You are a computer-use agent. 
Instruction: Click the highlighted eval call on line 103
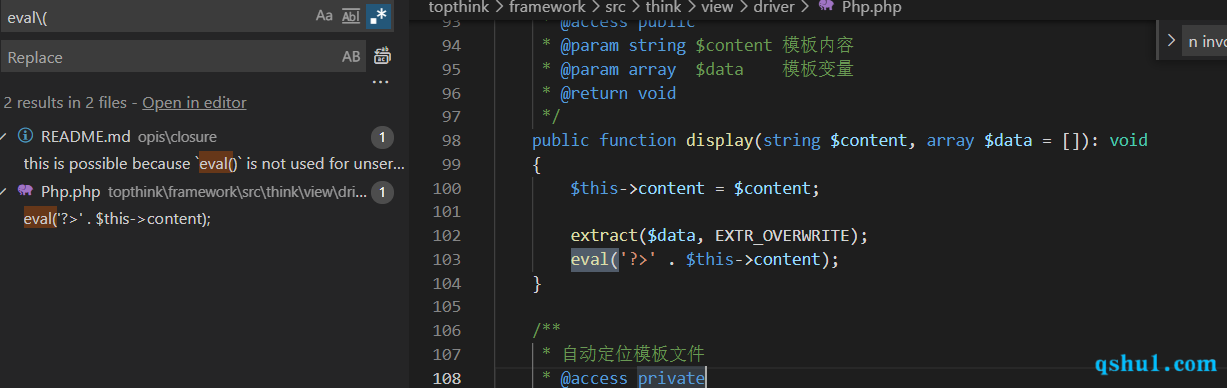pyautogui.click(x=590, y=259)
